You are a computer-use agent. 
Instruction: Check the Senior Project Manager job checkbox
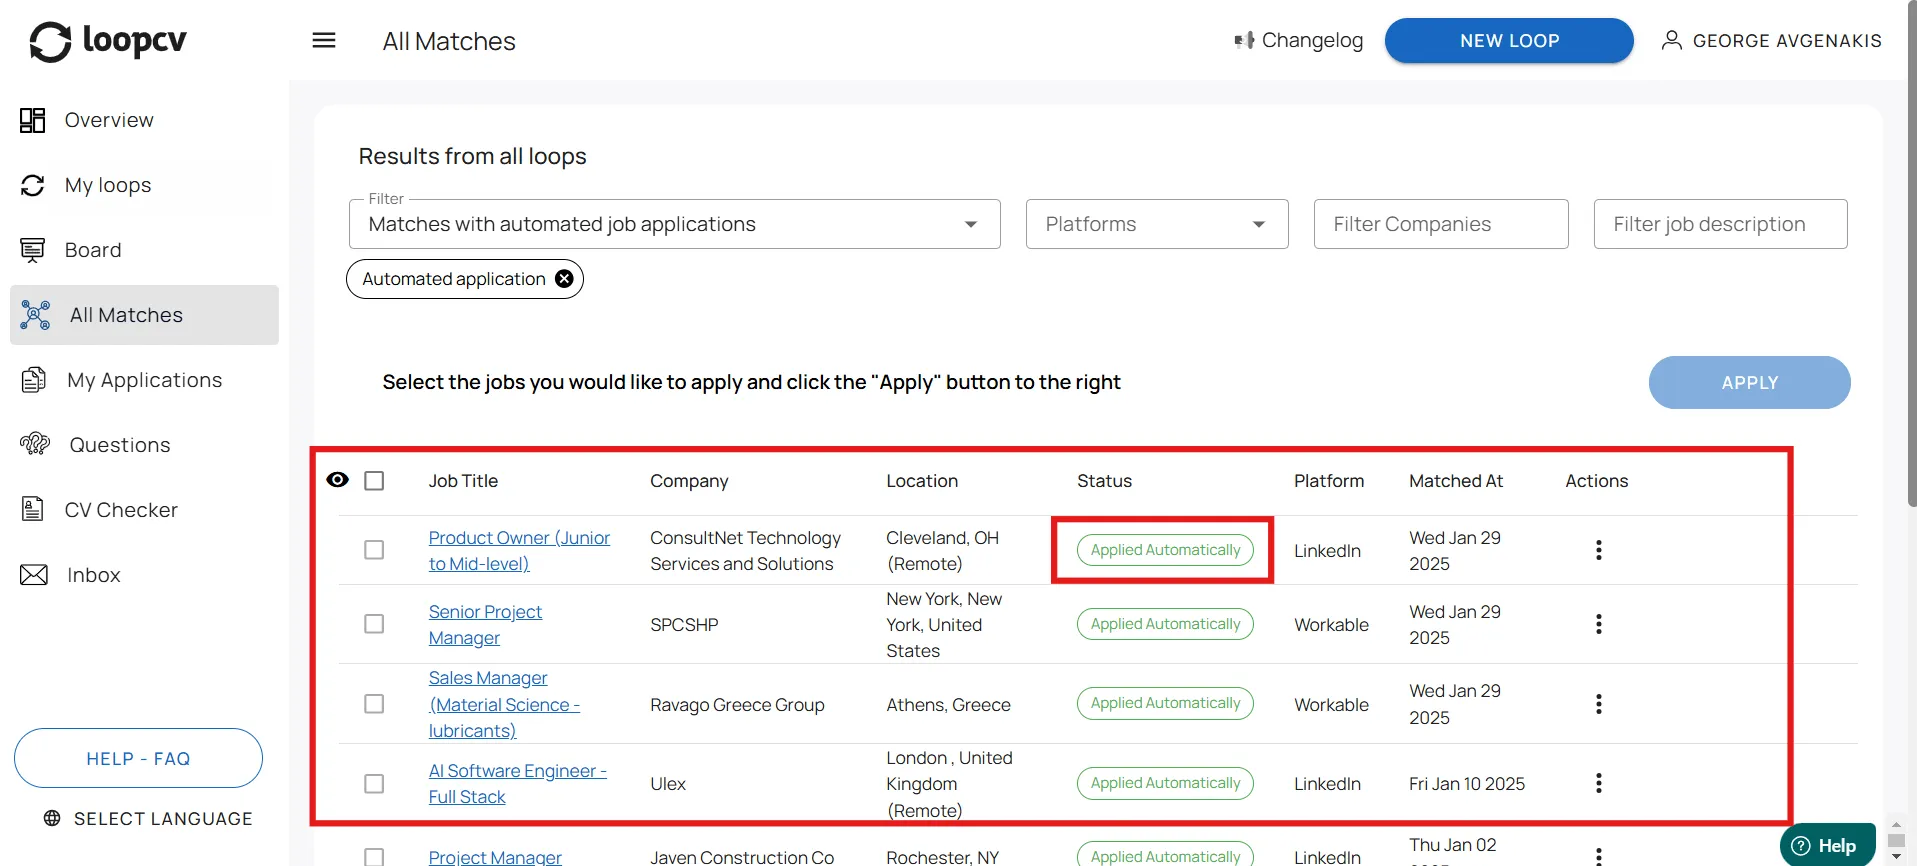click(374, 624)
